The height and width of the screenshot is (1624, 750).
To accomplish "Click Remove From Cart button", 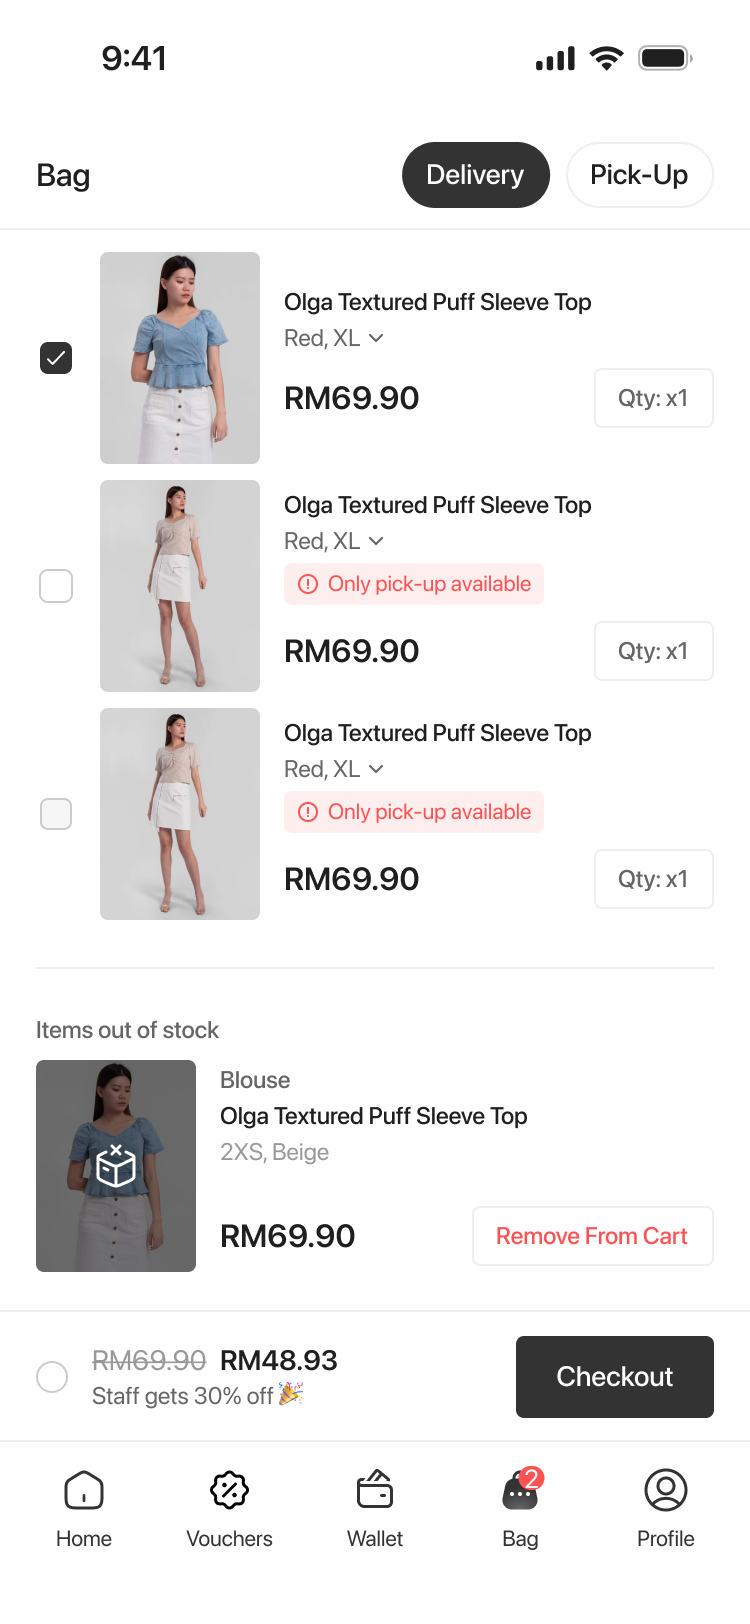I will (x=592, y=1236).
